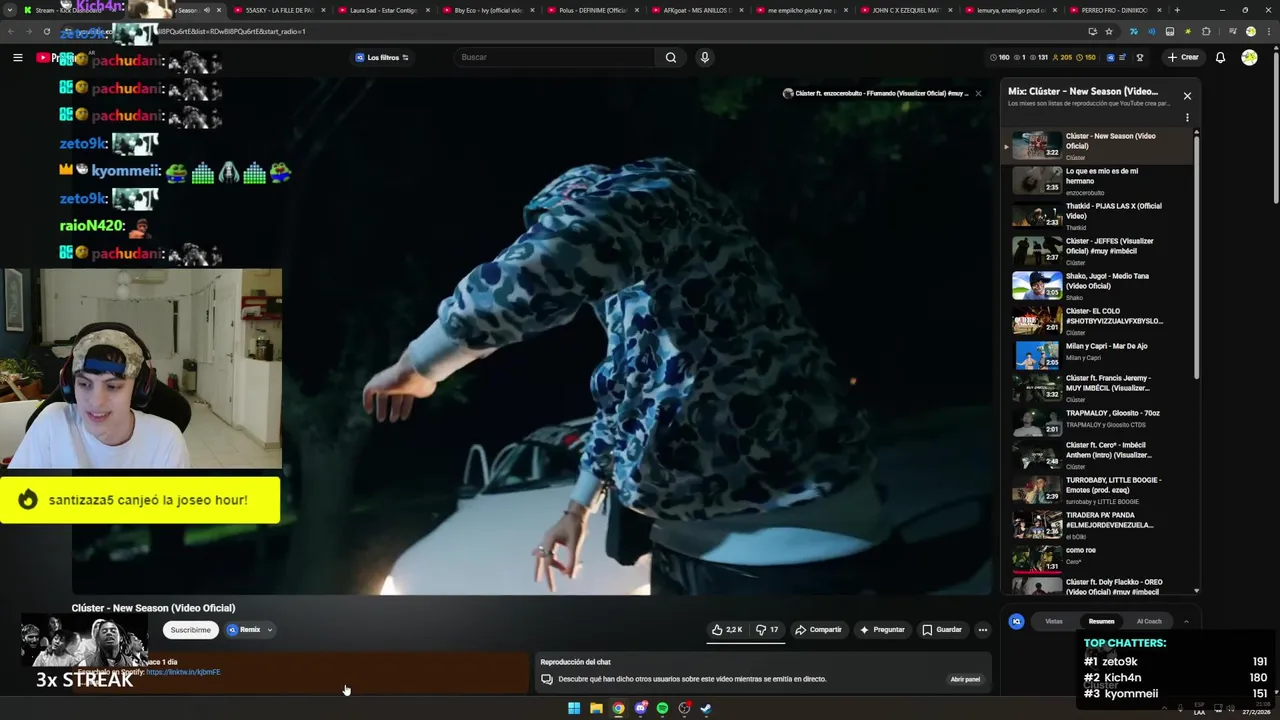Switch to the lemurya, enemigo prod tab
This screenshot has height=720, width=1280.
[1010, 10]
